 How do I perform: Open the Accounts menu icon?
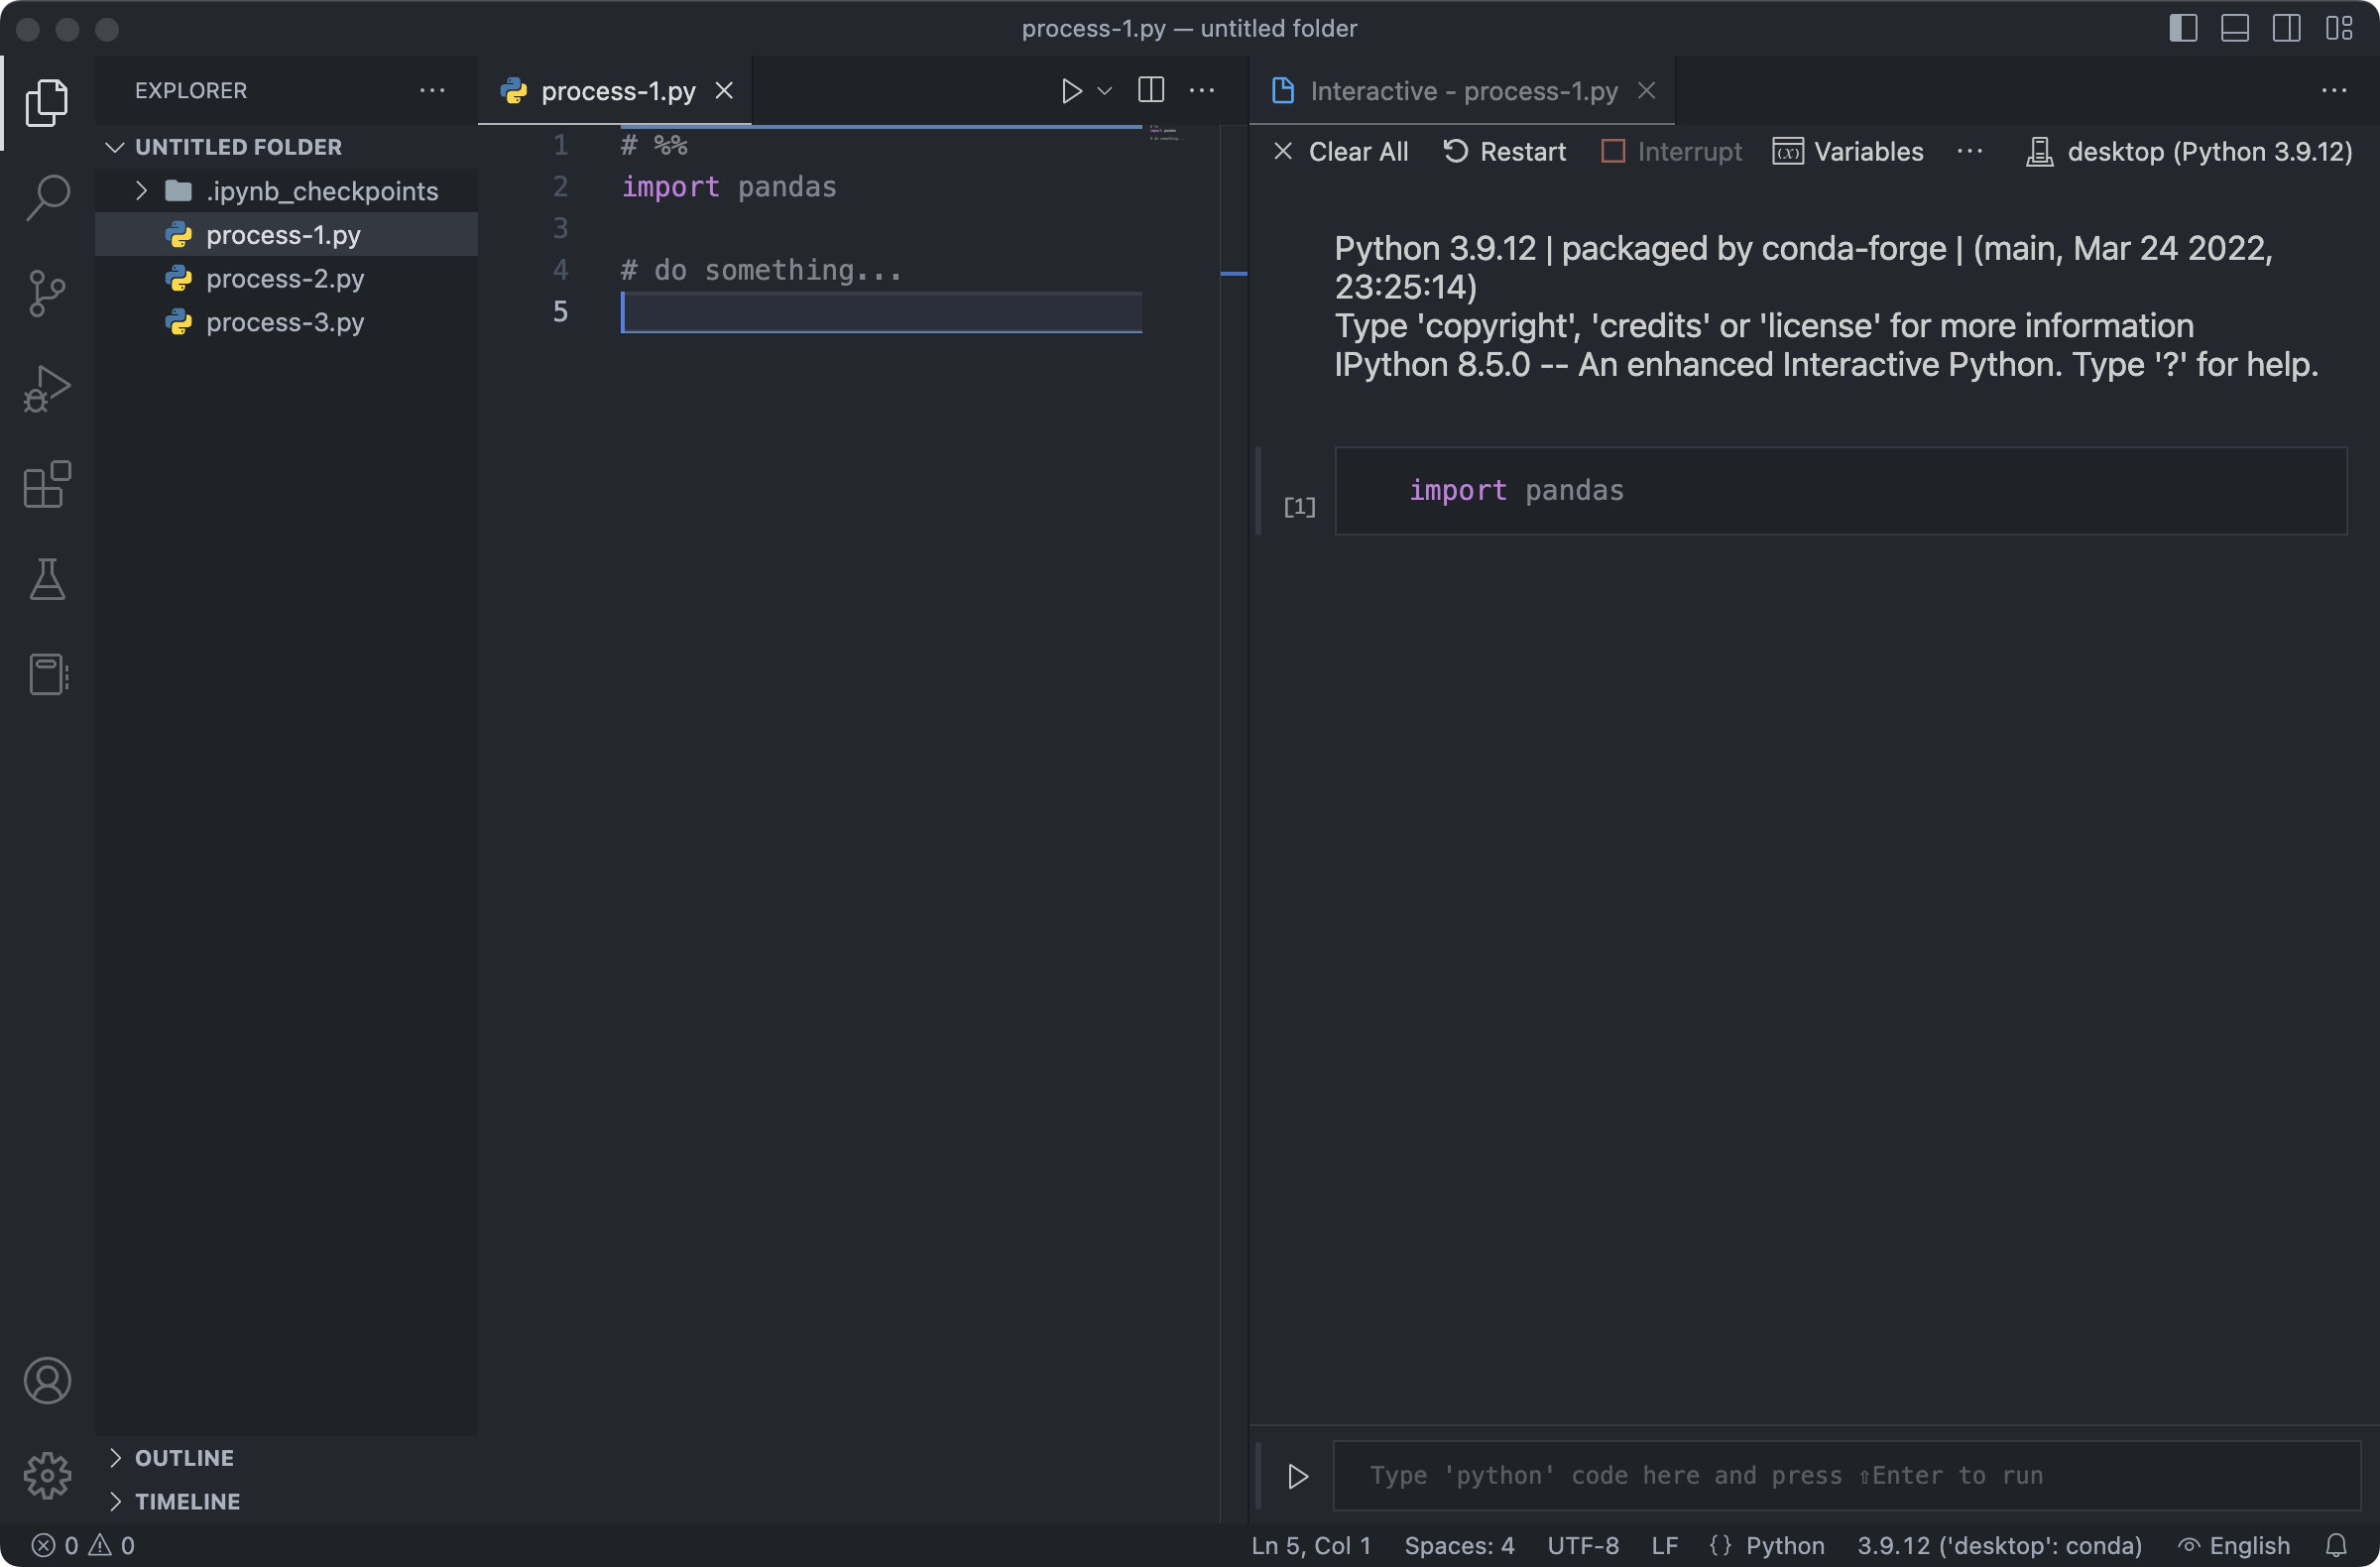point(47,1381)
